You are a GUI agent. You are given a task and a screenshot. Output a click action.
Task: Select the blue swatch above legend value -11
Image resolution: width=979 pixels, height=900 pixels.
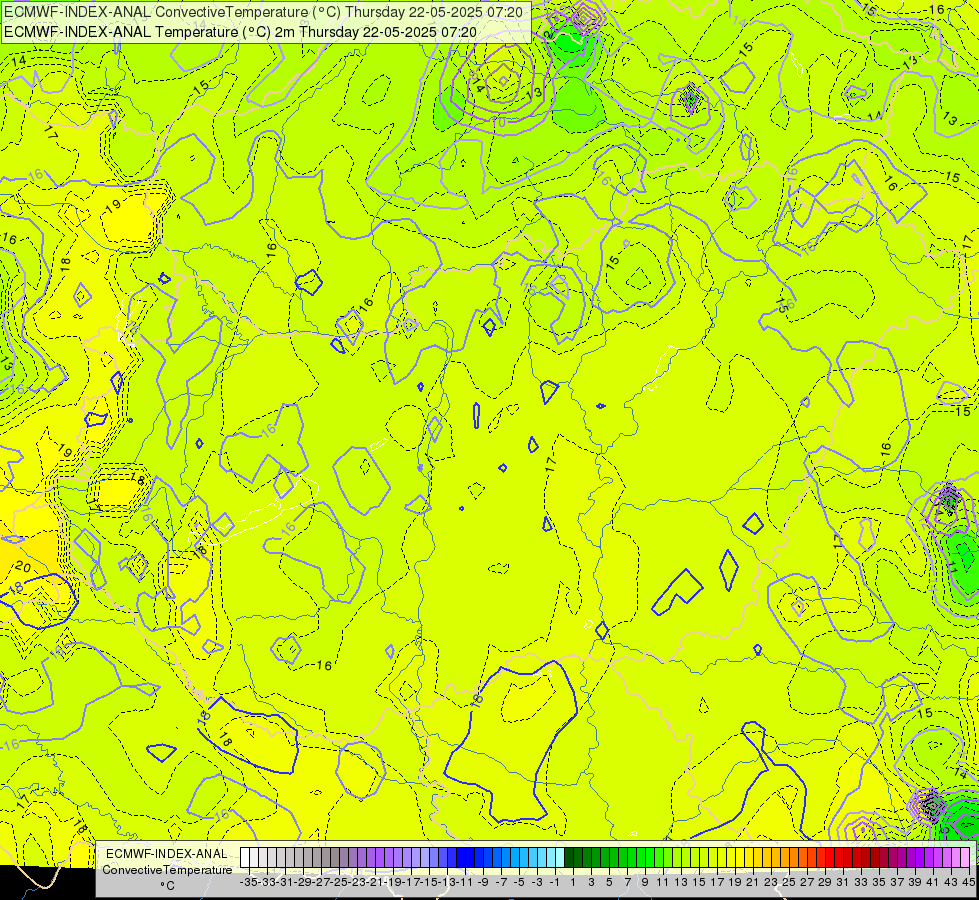coord(461,858)
